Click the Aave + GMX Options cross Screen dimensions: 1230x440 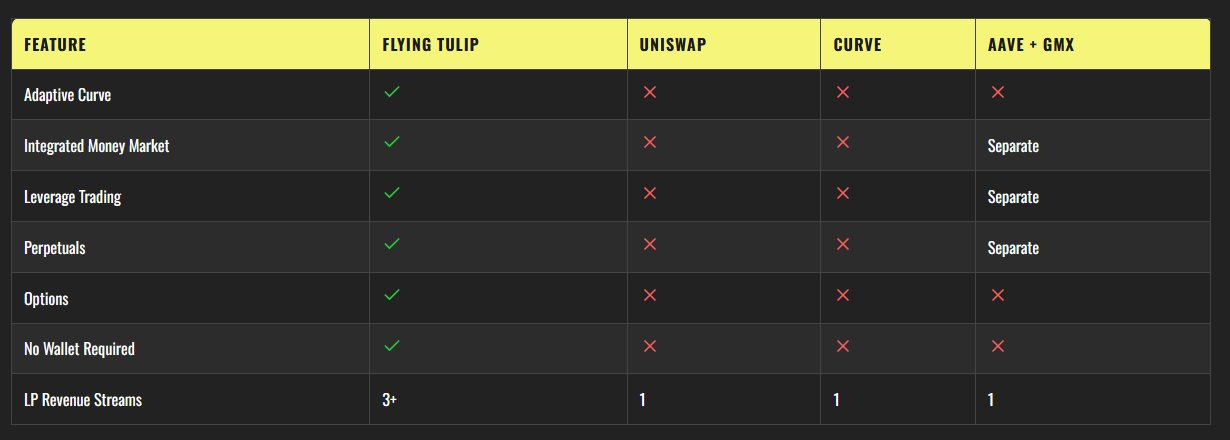(997, 295)
